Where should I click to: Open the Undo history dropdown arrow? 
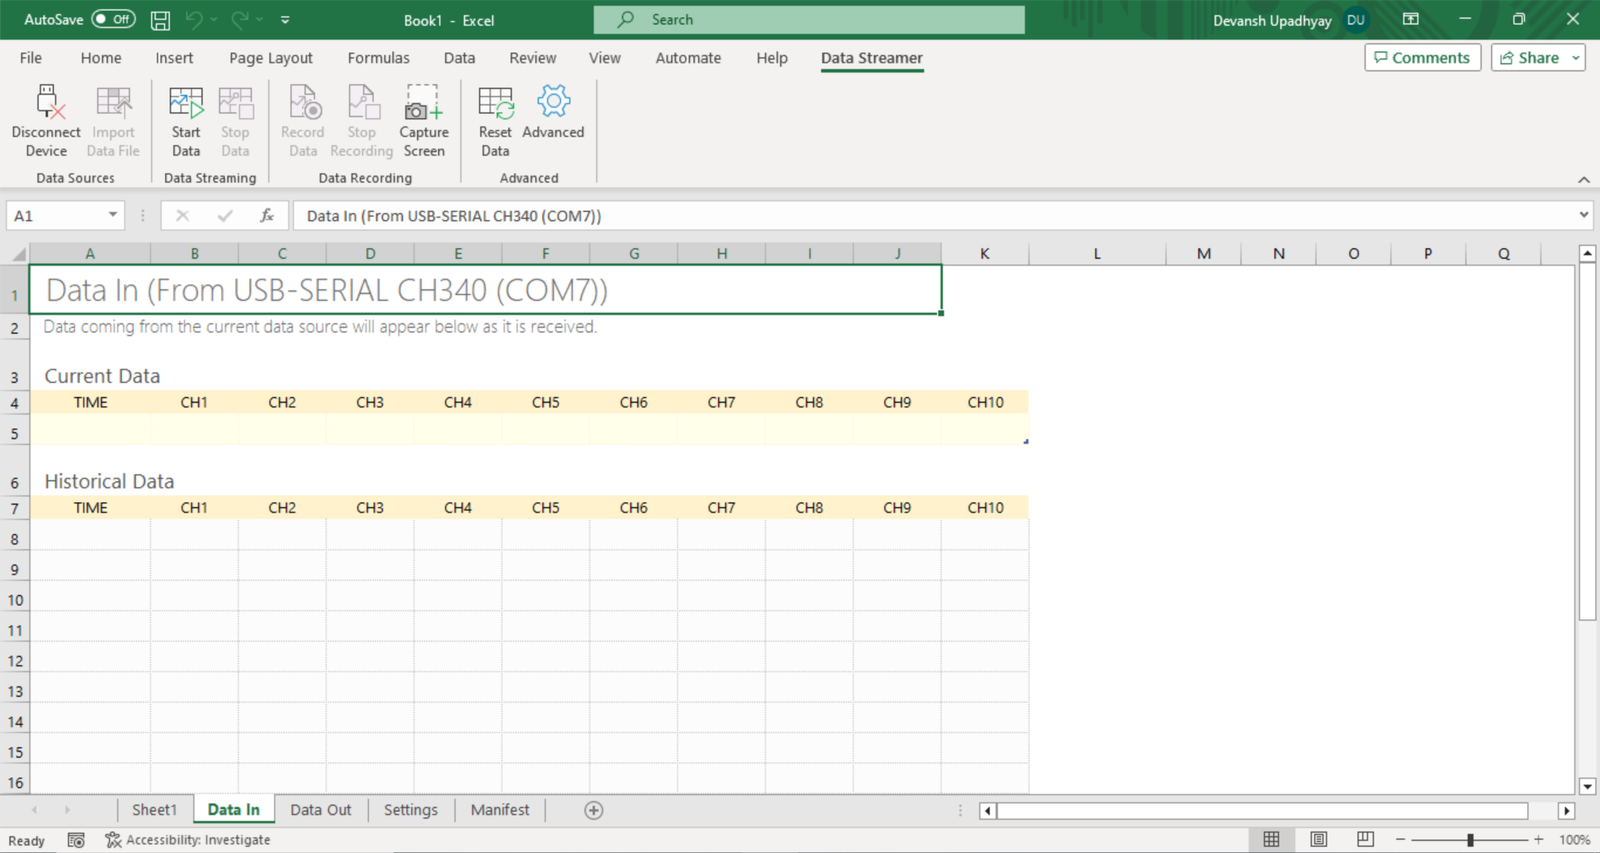click(214, 20)
